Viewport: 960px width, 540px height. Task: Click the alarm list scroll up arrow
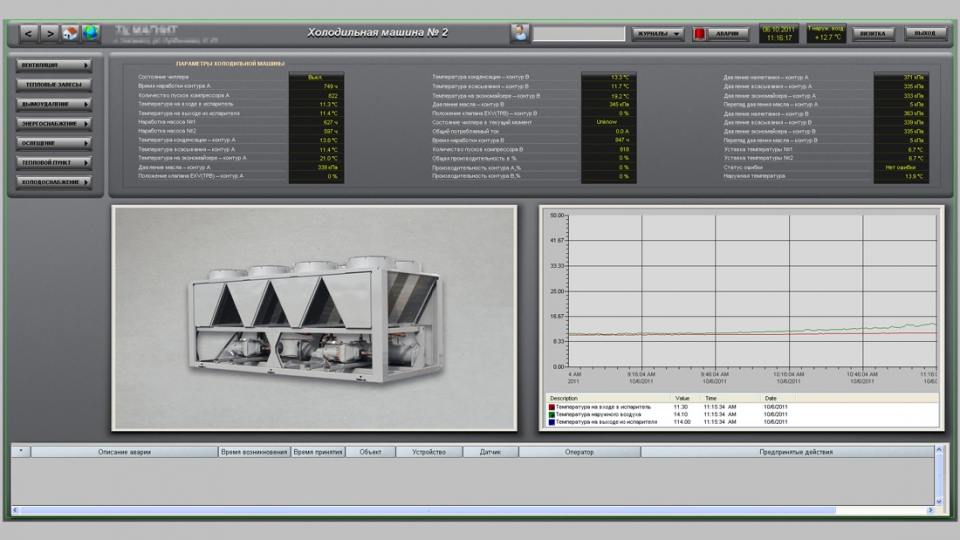coord(938,450)
